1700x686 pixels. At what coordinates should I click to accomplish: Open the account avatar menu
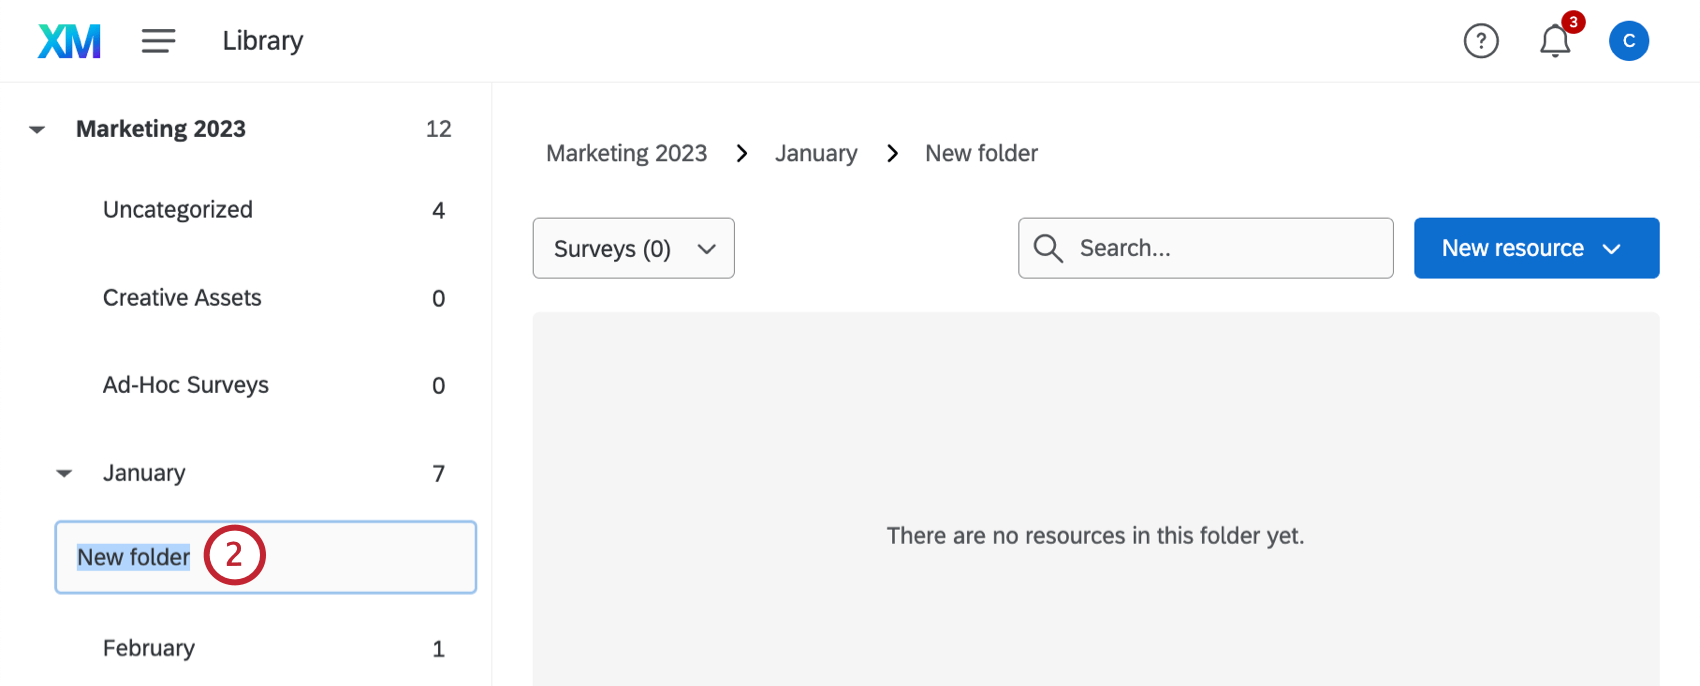click(x=1628, y=41)
